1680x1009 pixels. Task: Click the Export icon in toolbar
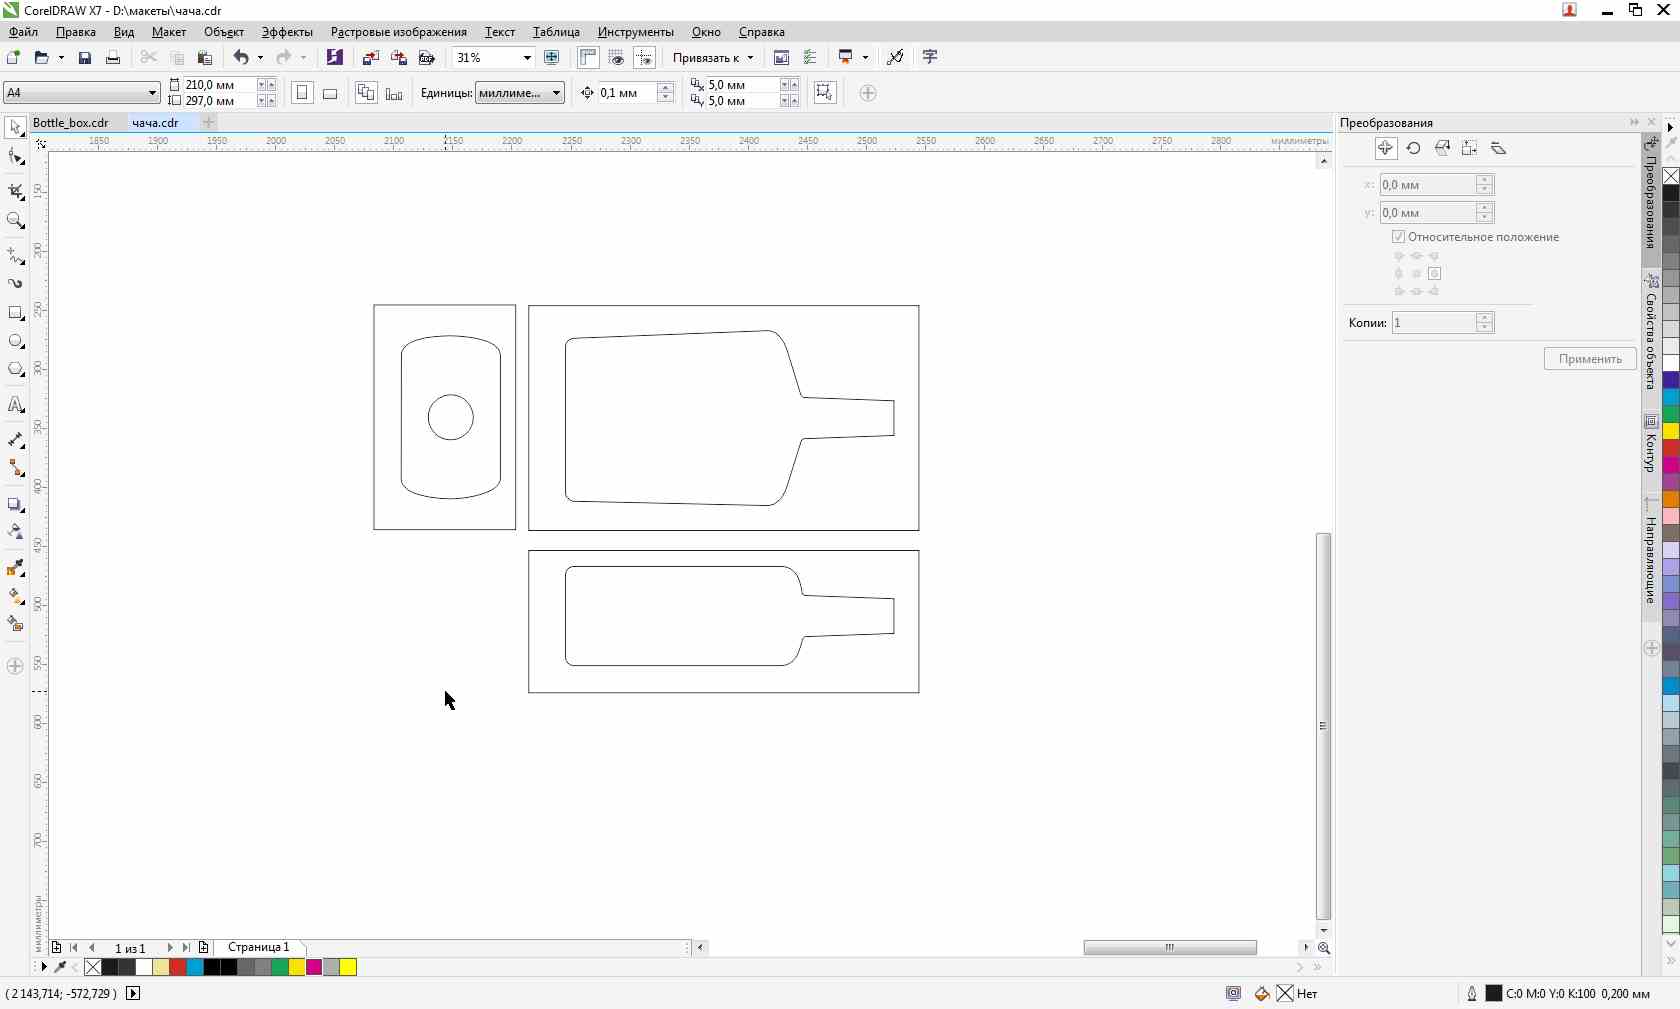click(399, 57)
